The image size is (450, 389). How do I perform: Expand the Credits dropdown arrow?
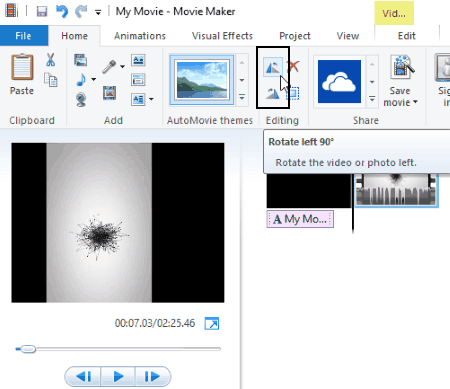pyautogui.click(x=151, y=99)
